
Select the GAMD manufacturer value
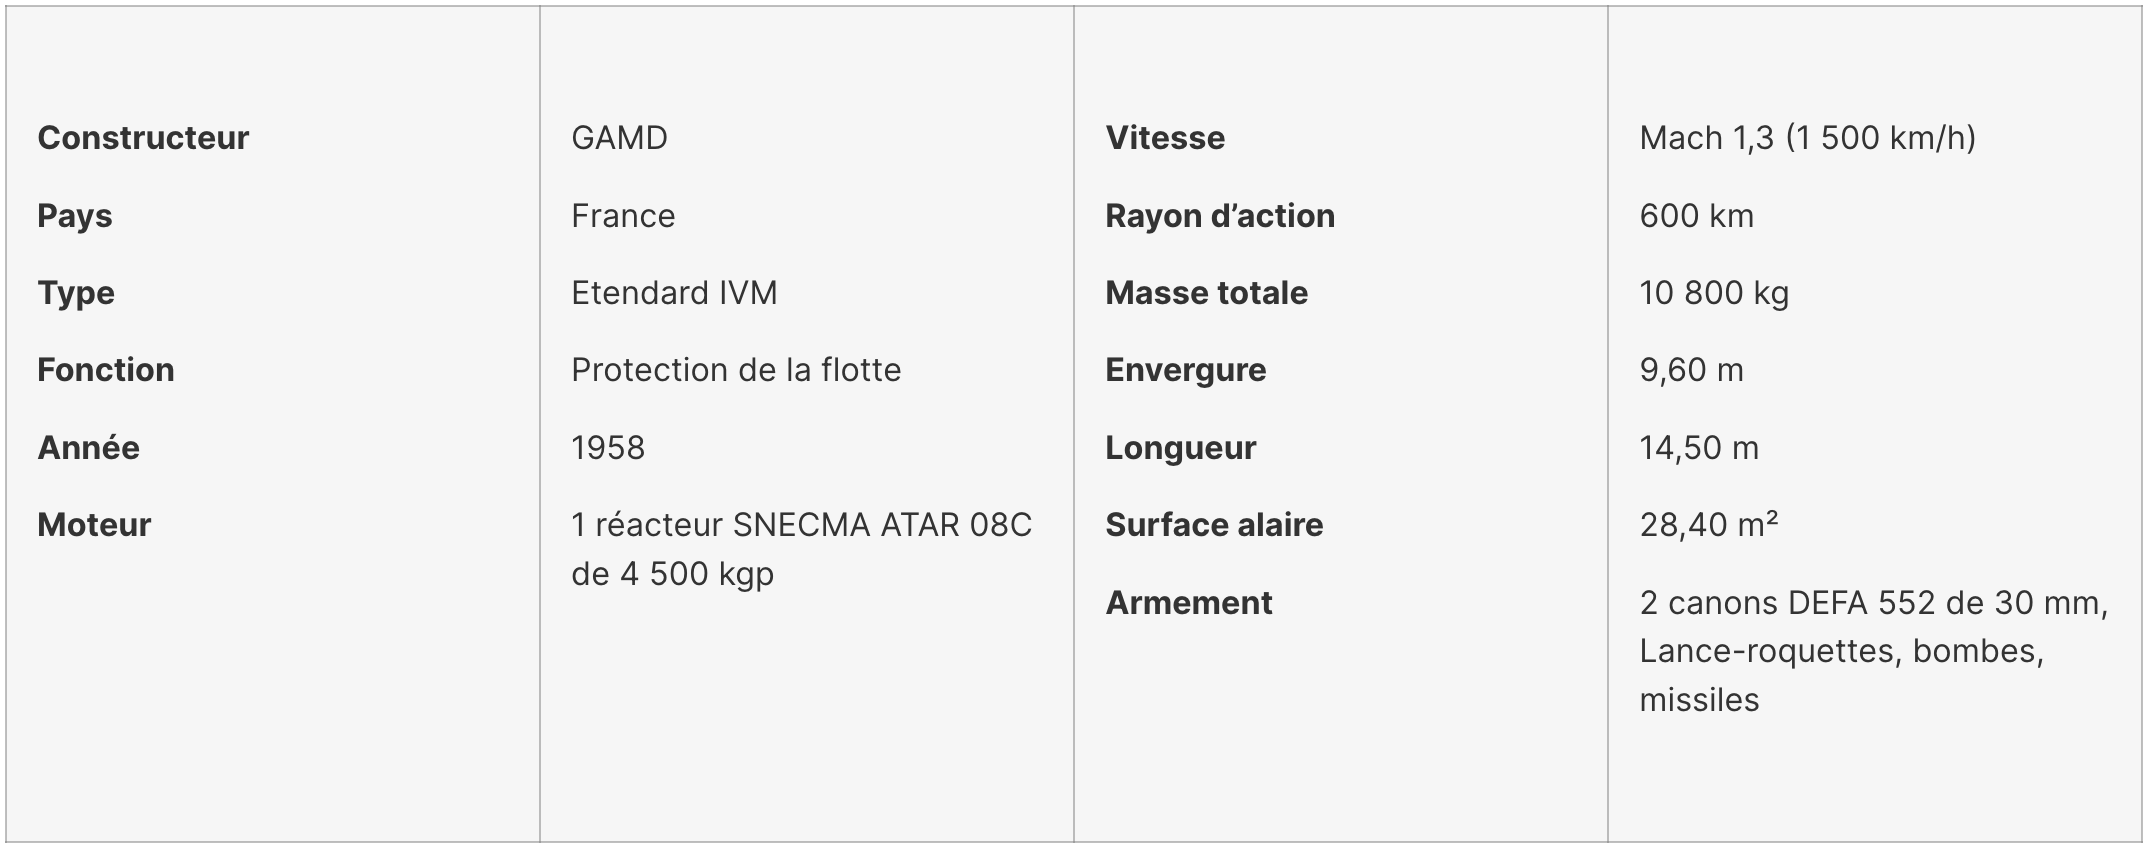[619, 138]
